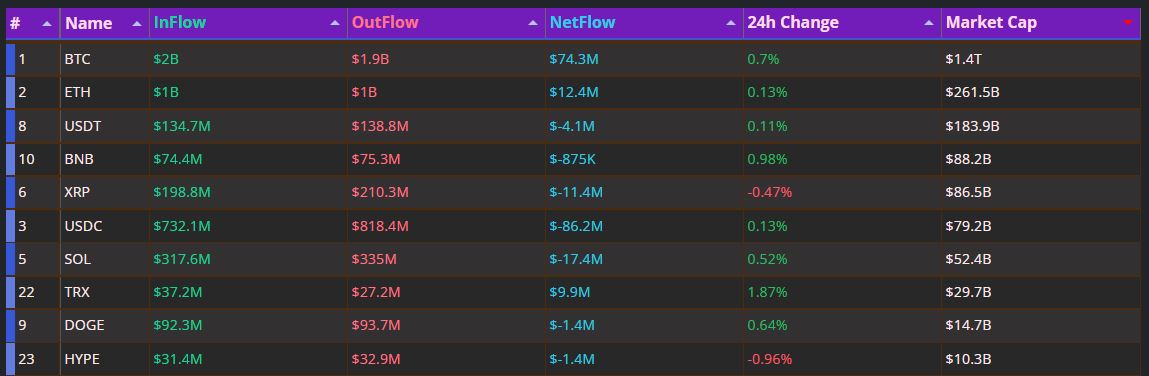Click TRX market cap $29.7B
The height and width of the screenshot is (376, 1149).
[x=969, y=292]
